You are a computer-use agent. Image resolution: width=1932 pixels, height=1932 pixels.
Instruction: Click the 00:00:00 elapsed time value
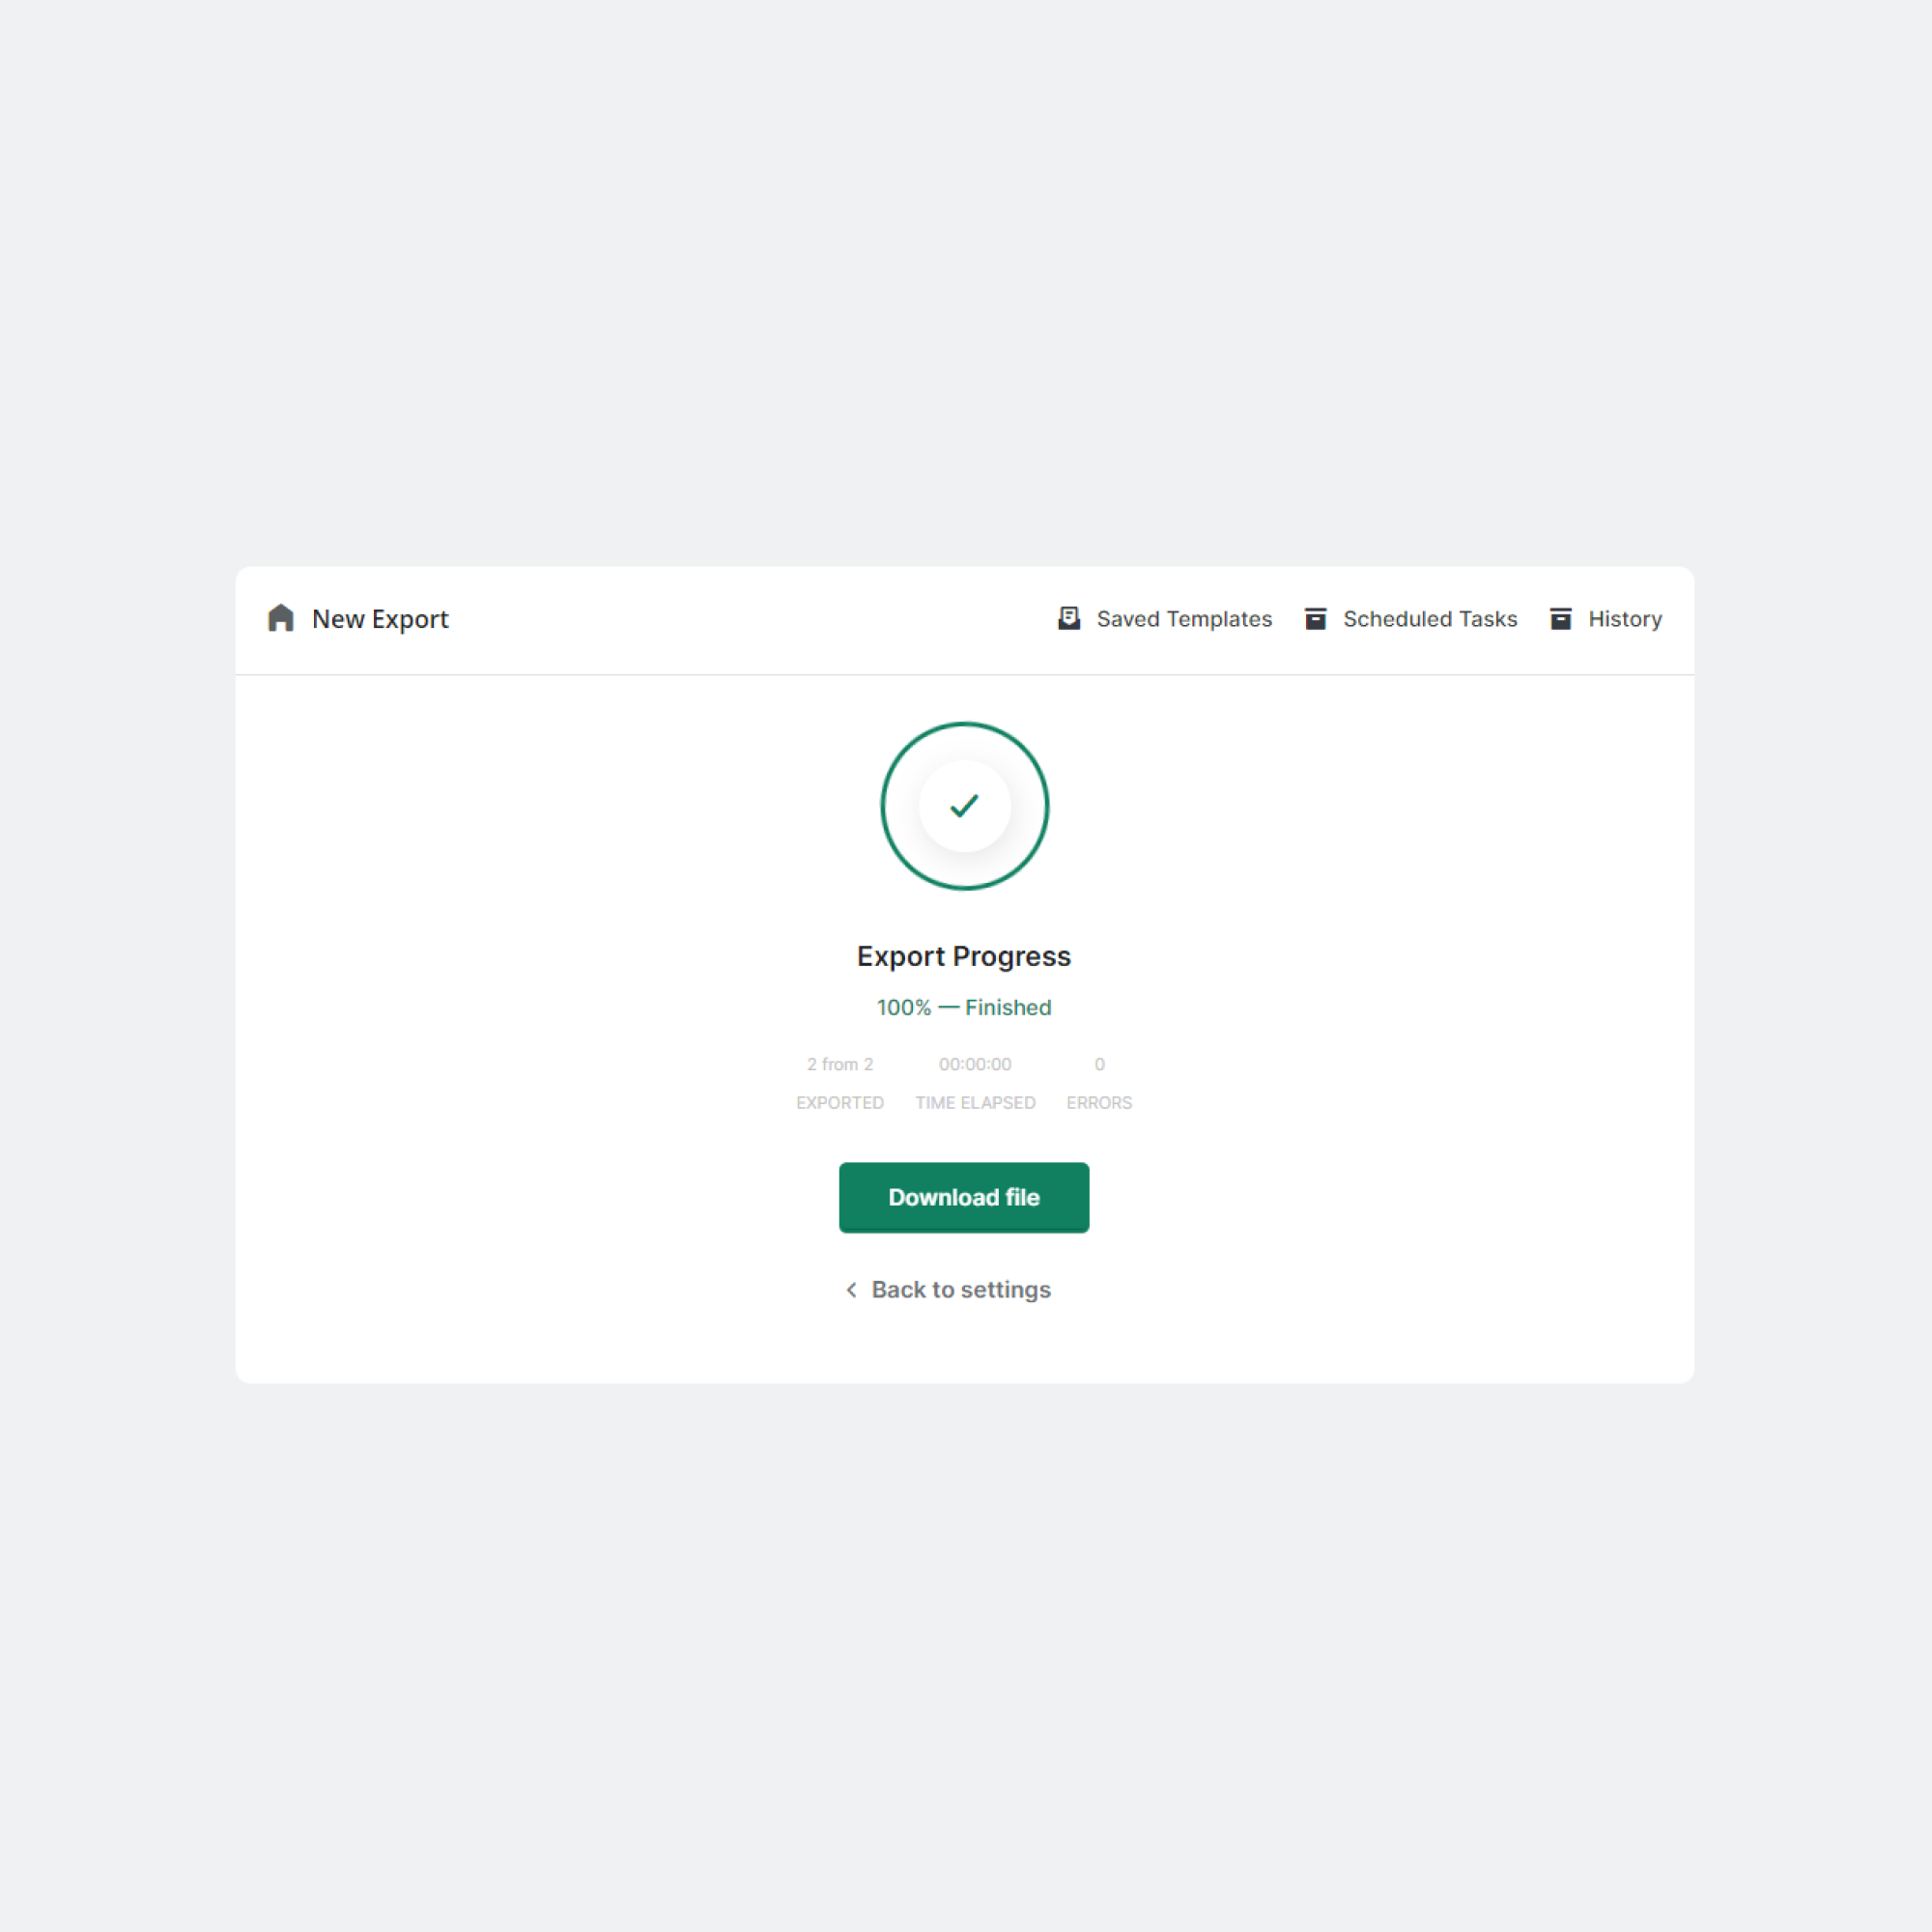(975, 1064)
